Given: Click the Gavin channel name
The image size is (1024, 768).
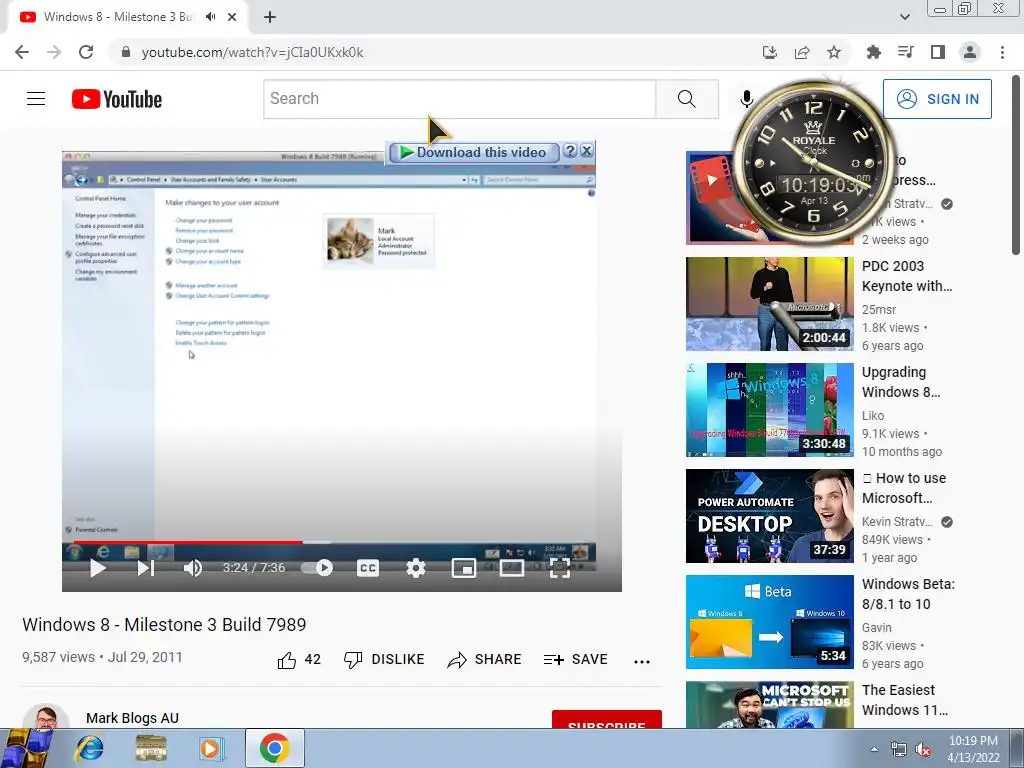Looking at the screenshot, I should coord(876,628).
